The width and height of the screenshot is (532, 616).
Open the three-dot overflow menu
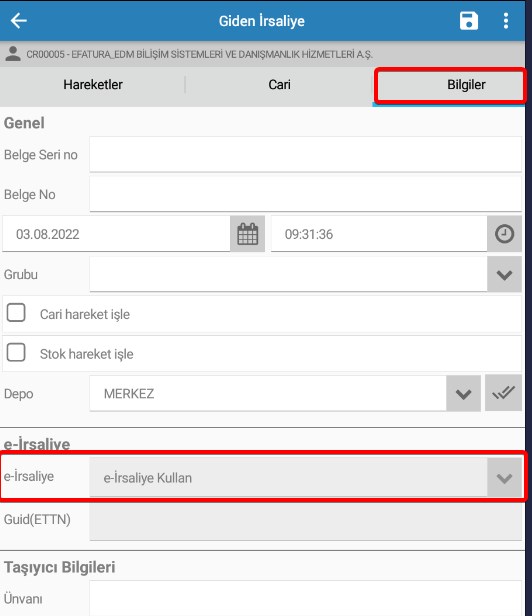pos(506,20)
